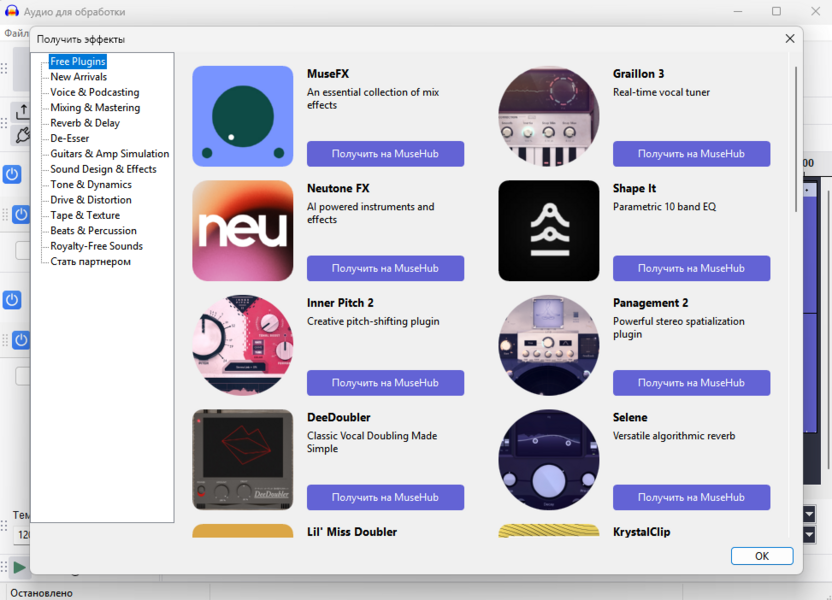Open the DeeDoubler plugin thumbnail

click(x=242, y=460)
